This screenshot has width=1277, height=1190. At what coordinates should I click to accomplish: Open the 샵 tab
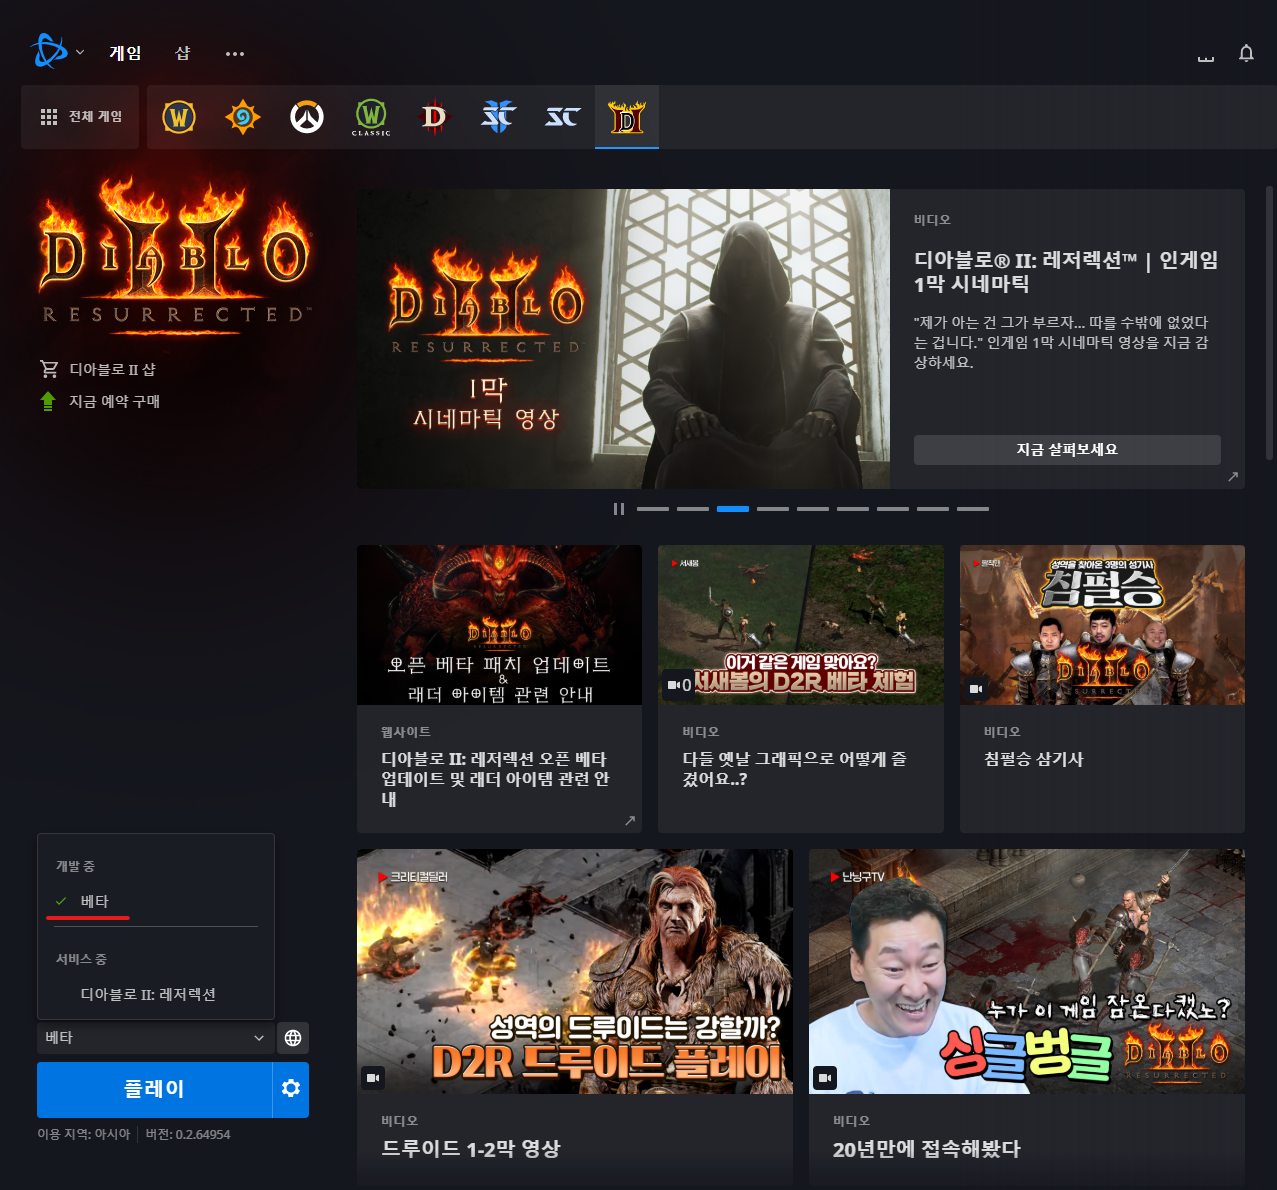point(183,53)
